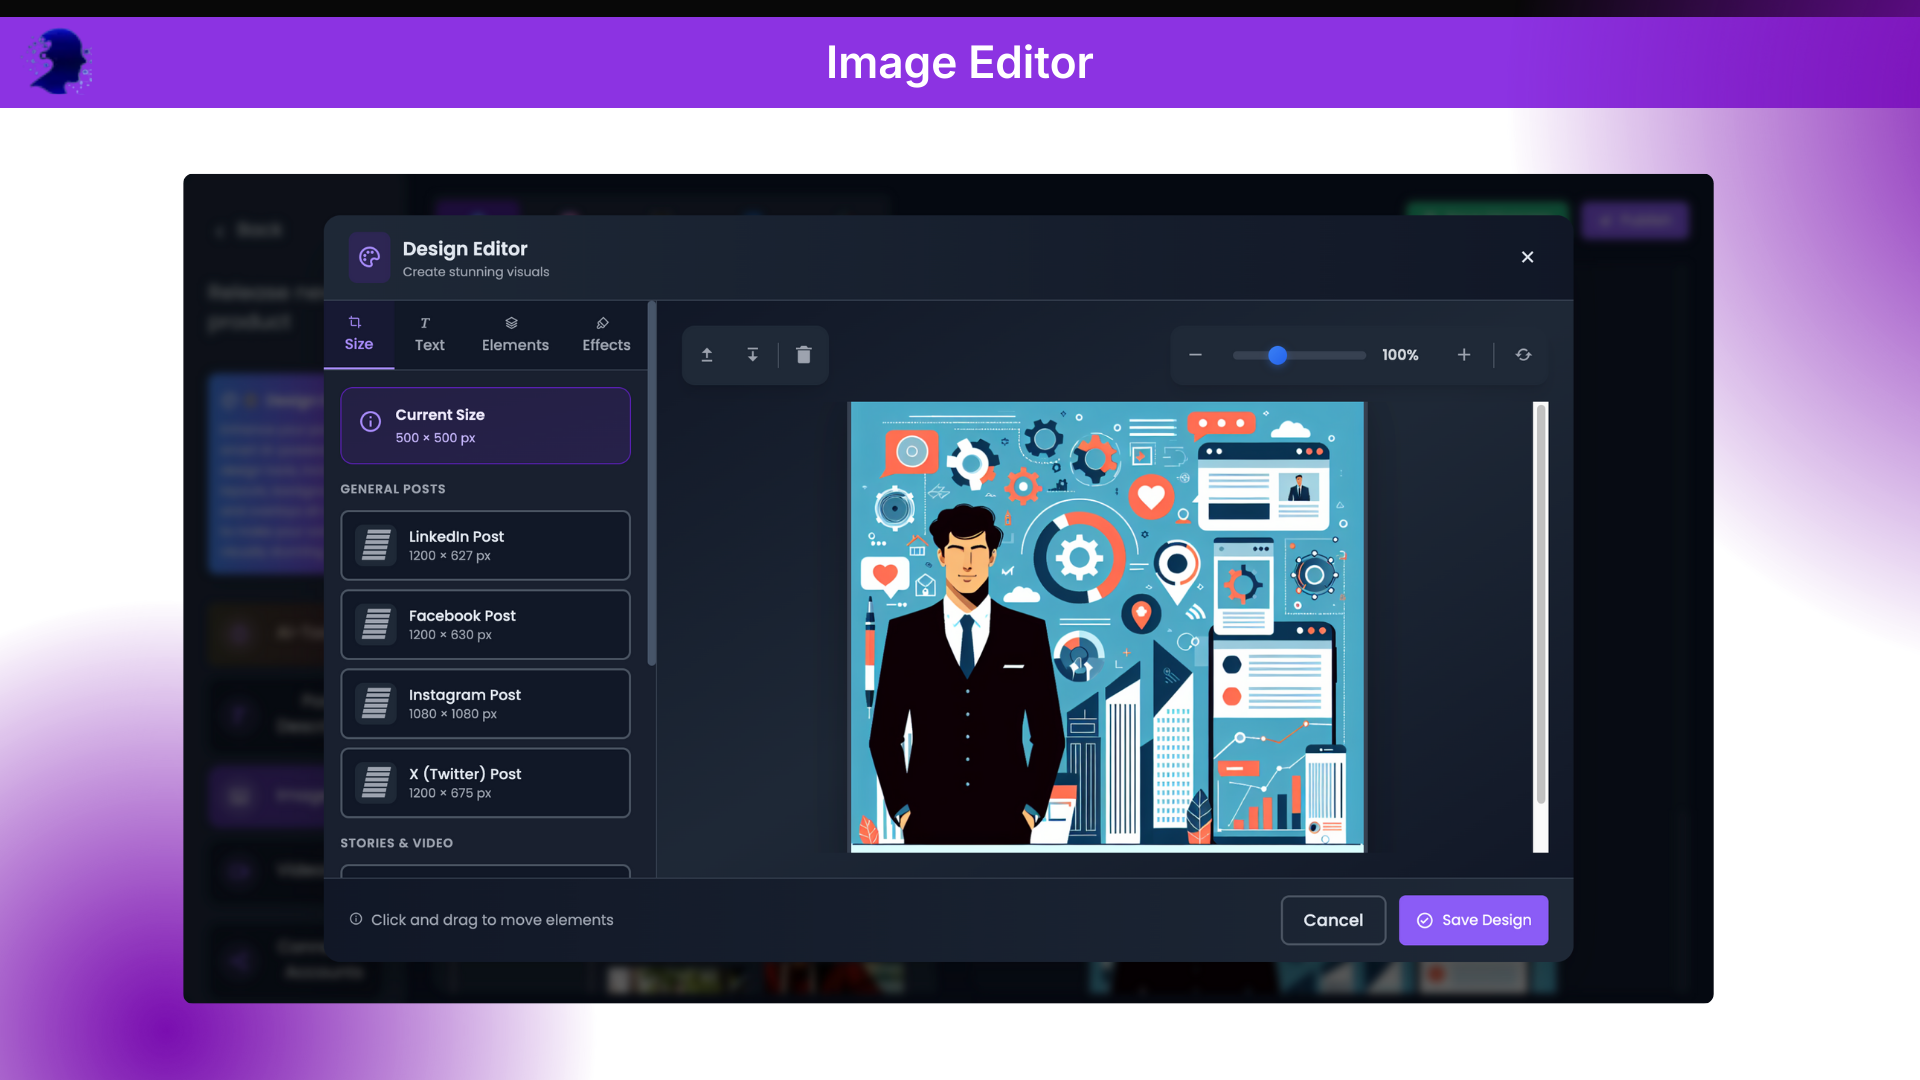Switch to the Text tab
Screen dimensions: 1920x1080
click(x=429, y=335)
